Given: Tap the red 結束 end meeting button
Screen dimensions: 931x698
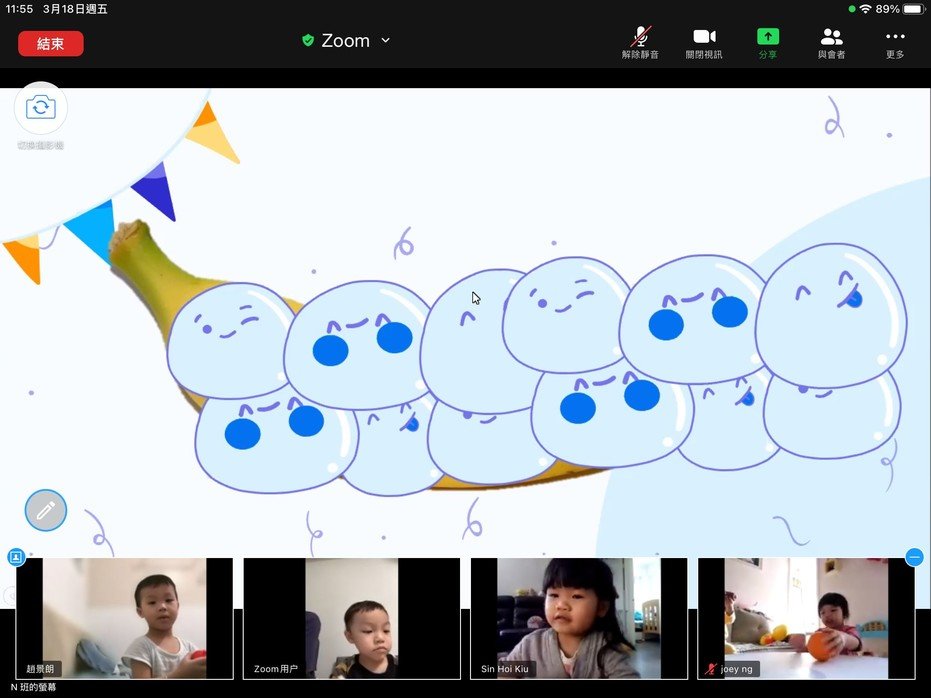Looking at the screenshot, I should point(50,43).
